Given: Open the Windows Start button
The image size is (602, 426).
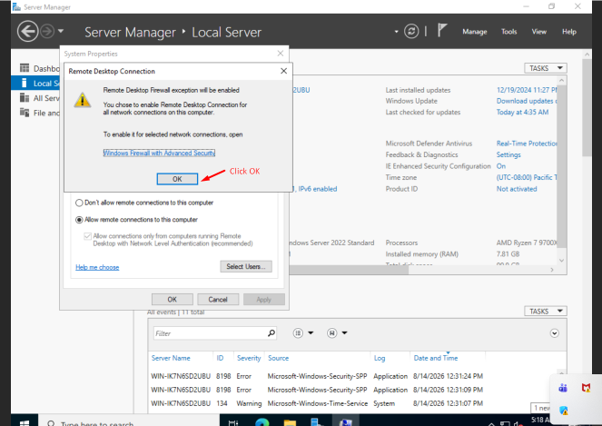Looking at the screenshot, I should (x=24, y=422).
